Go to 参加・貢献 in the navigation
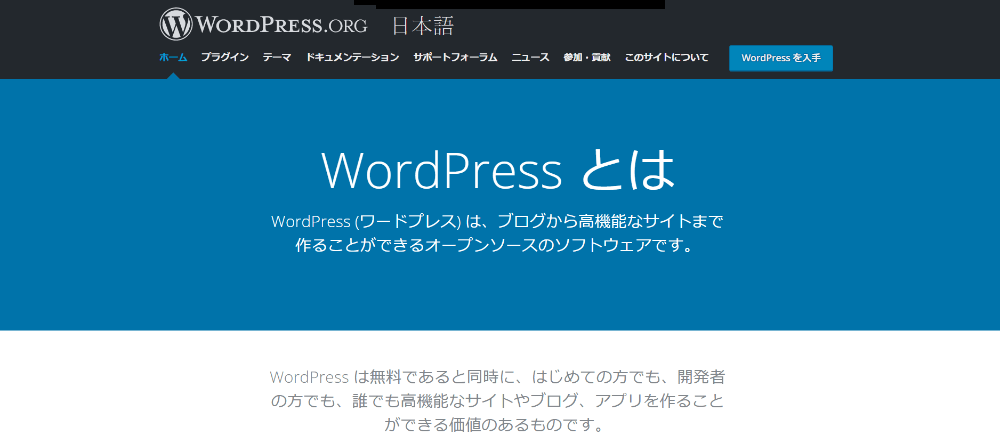 point(587,57)
